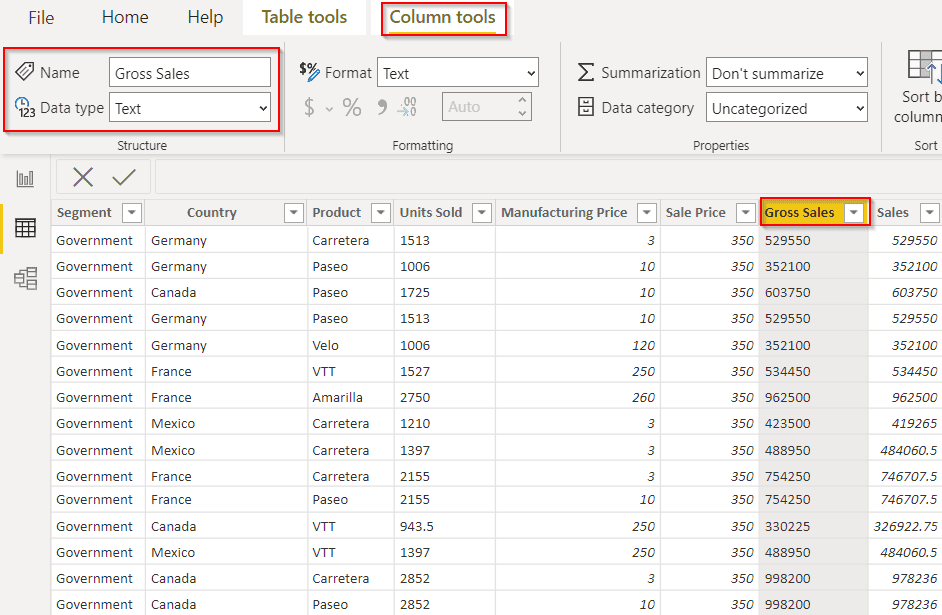This screenshot has height=615, width=942.
Task: Open currency symbol dropdown arrow
Action: coord(329,109)
